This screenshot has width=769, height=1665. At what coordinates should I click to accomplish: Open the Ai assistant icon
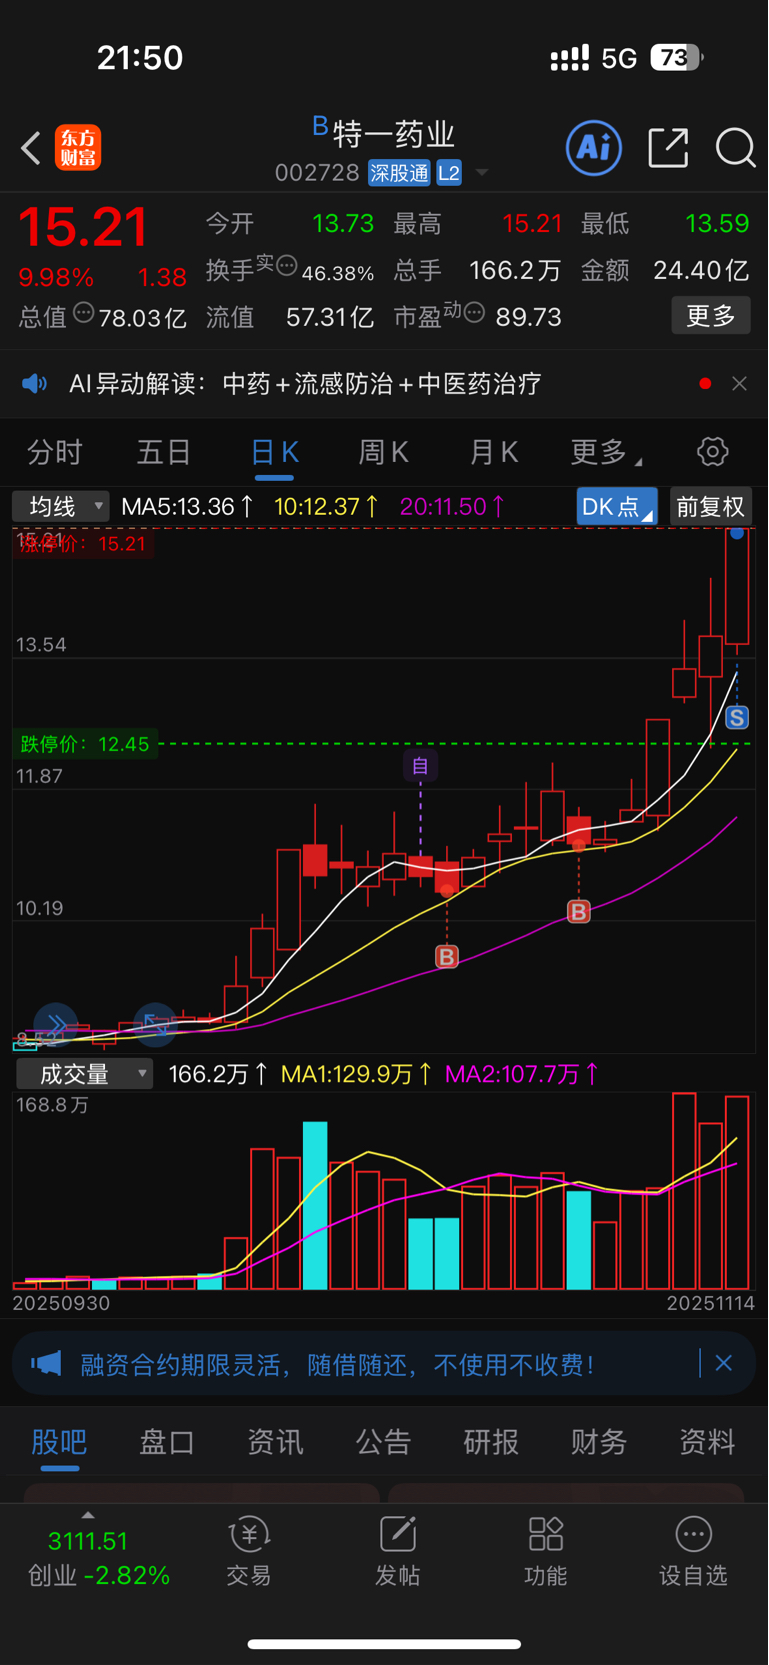pos(594,148)
